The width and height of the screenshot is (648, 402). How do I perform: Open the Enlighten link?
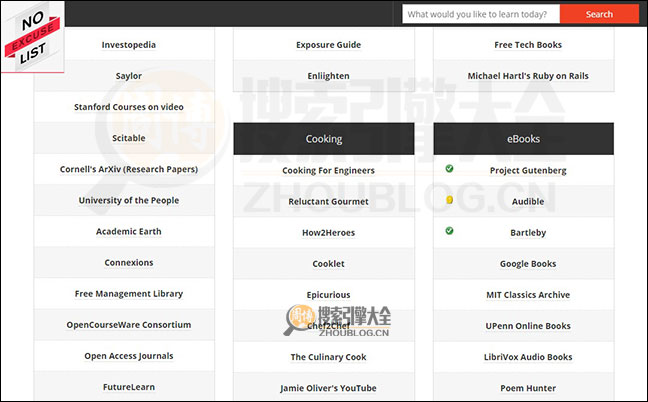click(328, 76)
